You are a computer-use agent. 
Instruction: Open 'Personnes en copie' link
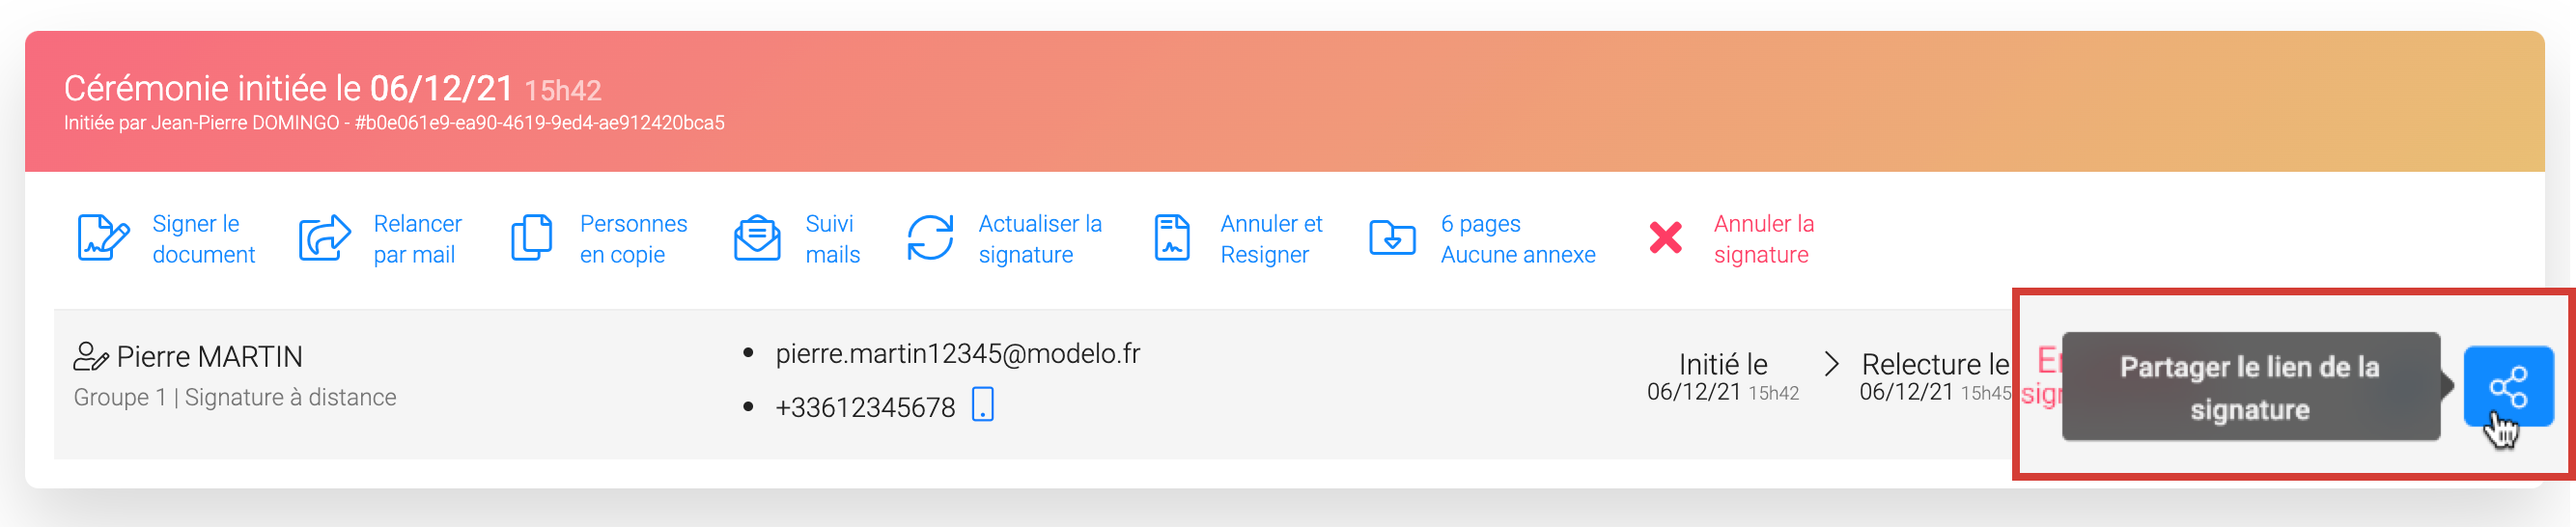[633, 239]
